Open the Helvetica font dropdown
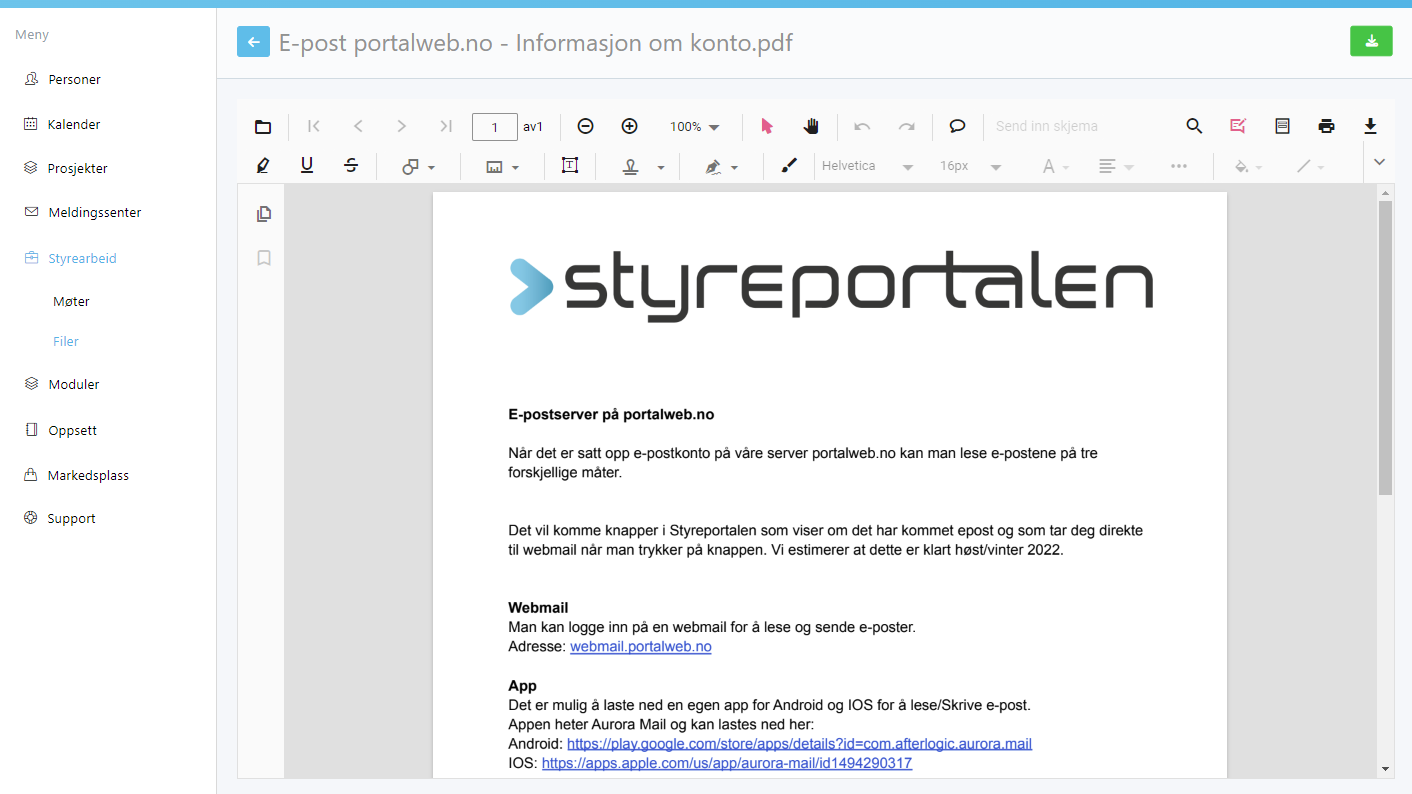The image size is (1412, 794). [867, 167]
